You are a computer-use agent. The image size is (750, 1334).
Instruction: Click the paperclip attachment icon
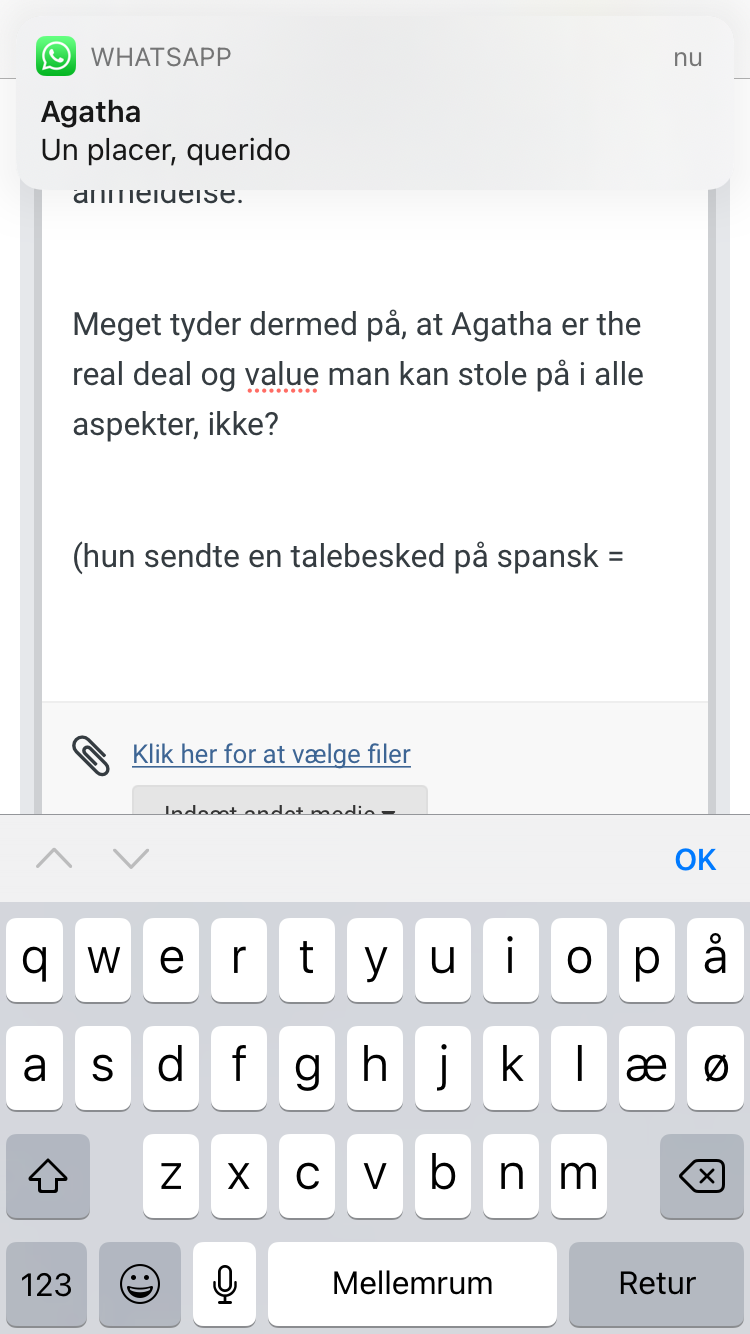91,755
